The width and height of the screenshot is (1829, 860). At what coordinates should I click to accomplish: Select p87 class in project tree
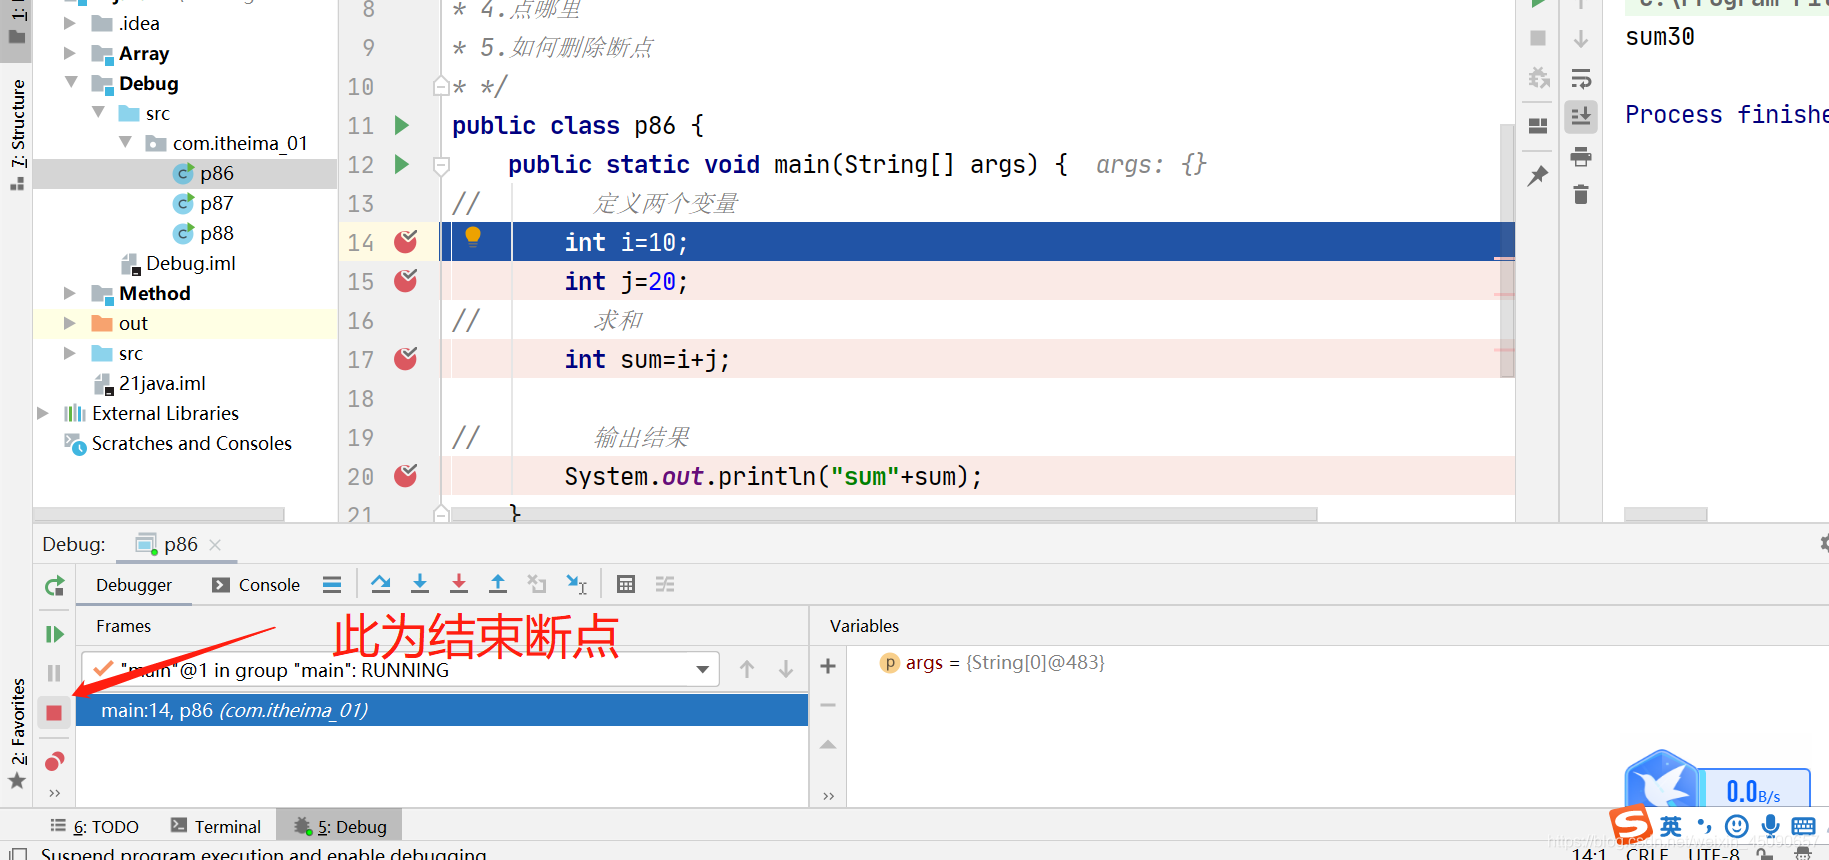pos(204,203)
